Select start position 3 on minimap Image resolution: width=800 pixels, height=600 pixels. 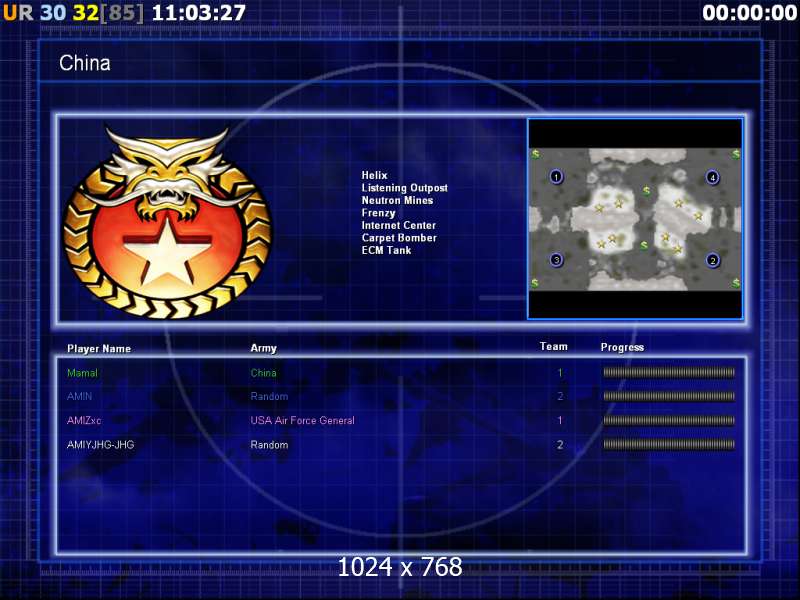pos(557,260)
